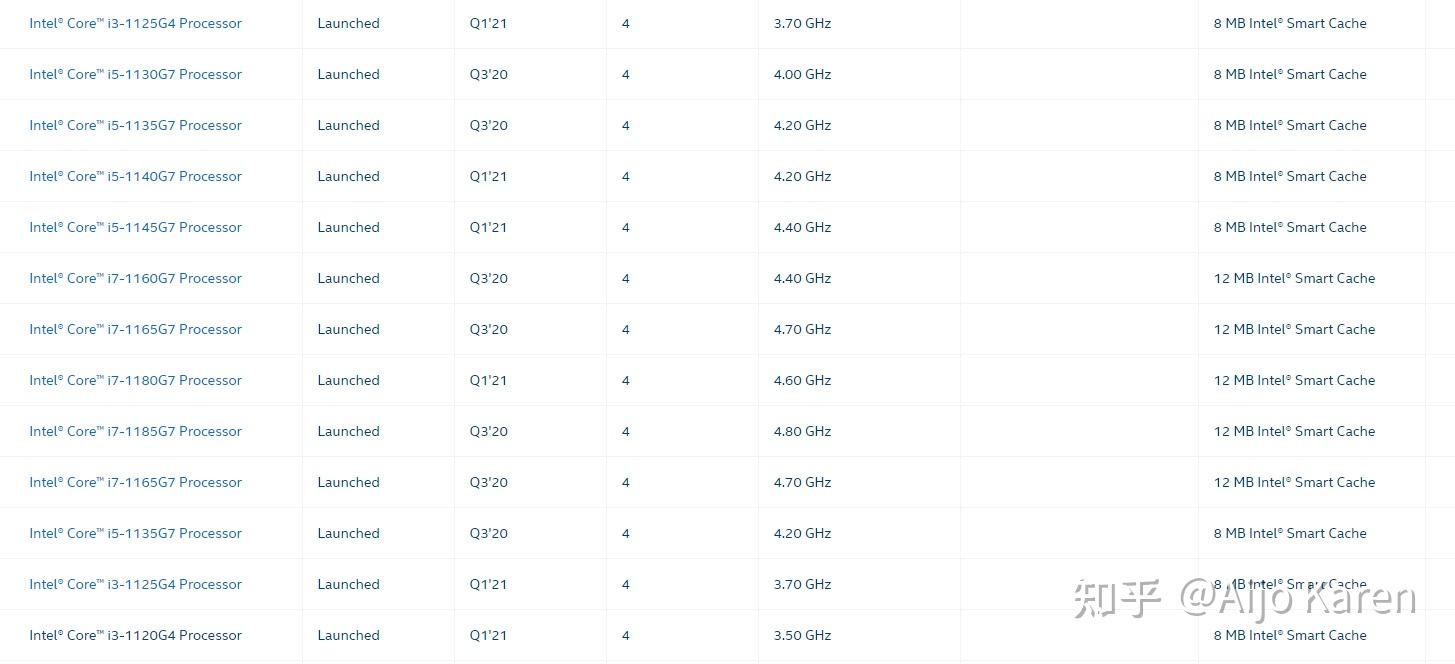Open the Intel Core i5-1130G7 Processor link
The height and width of the screenshot is (664, 1455).
(x=135, y=74)
